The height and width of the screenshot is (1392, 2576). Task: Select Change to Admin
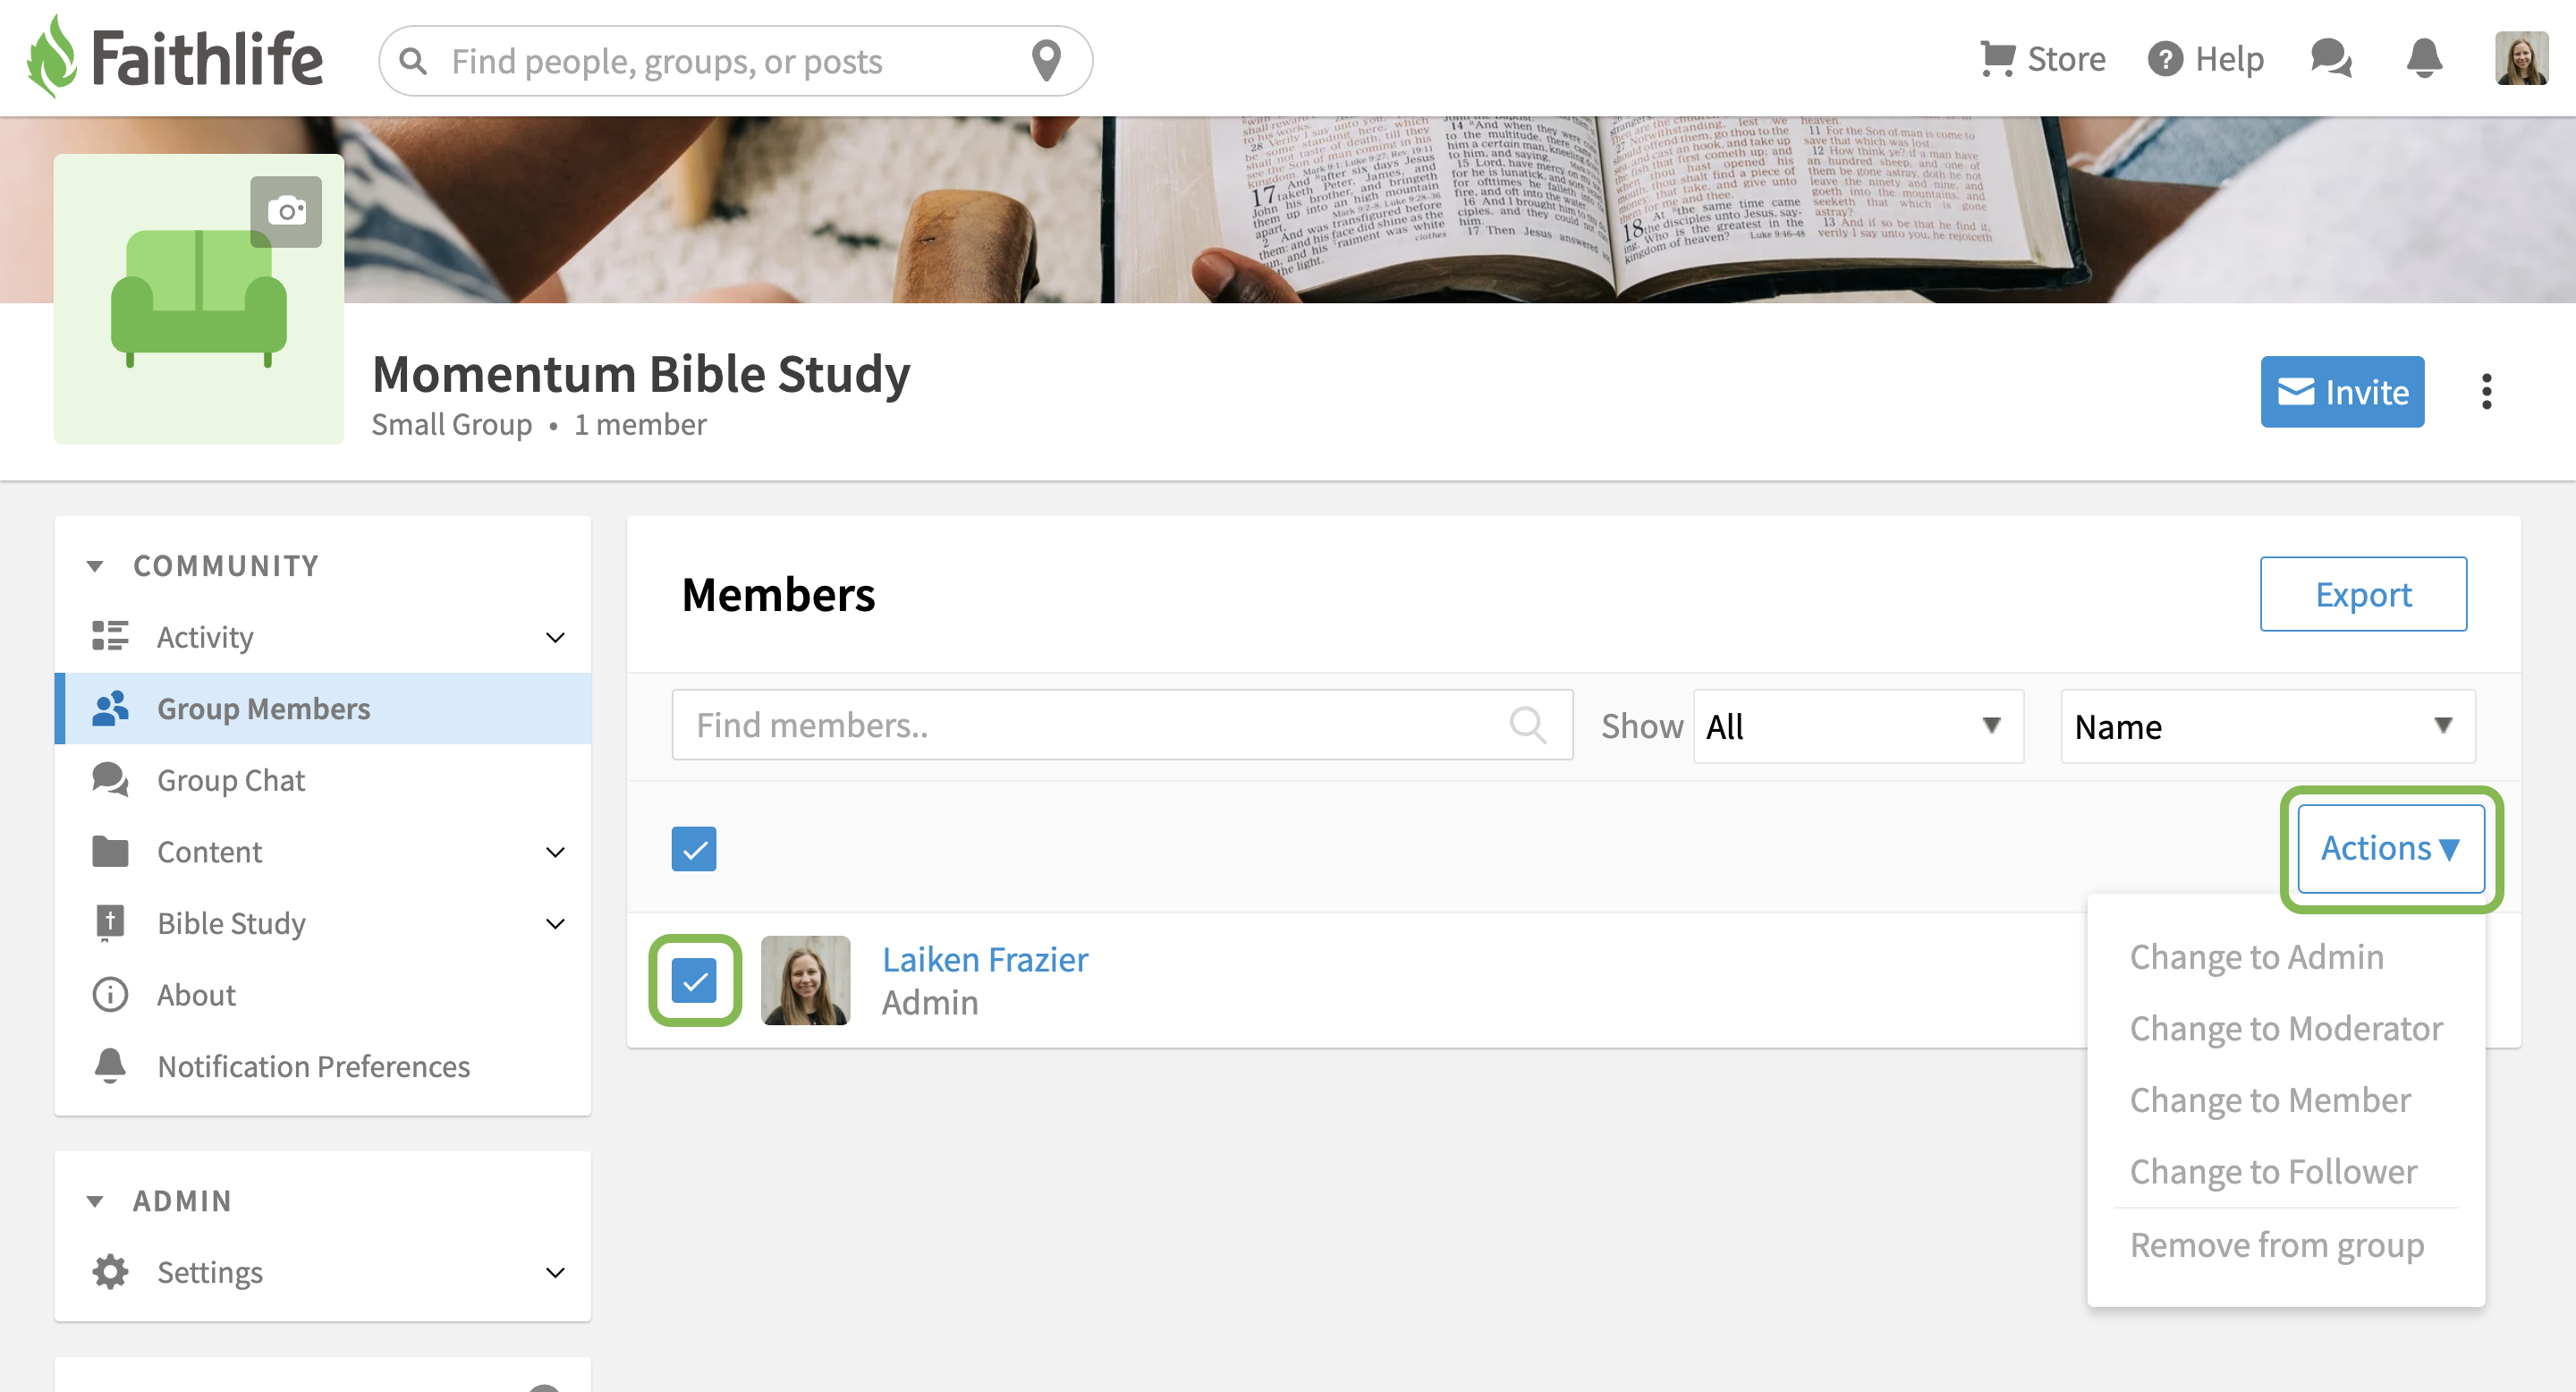click(2256, 957)
